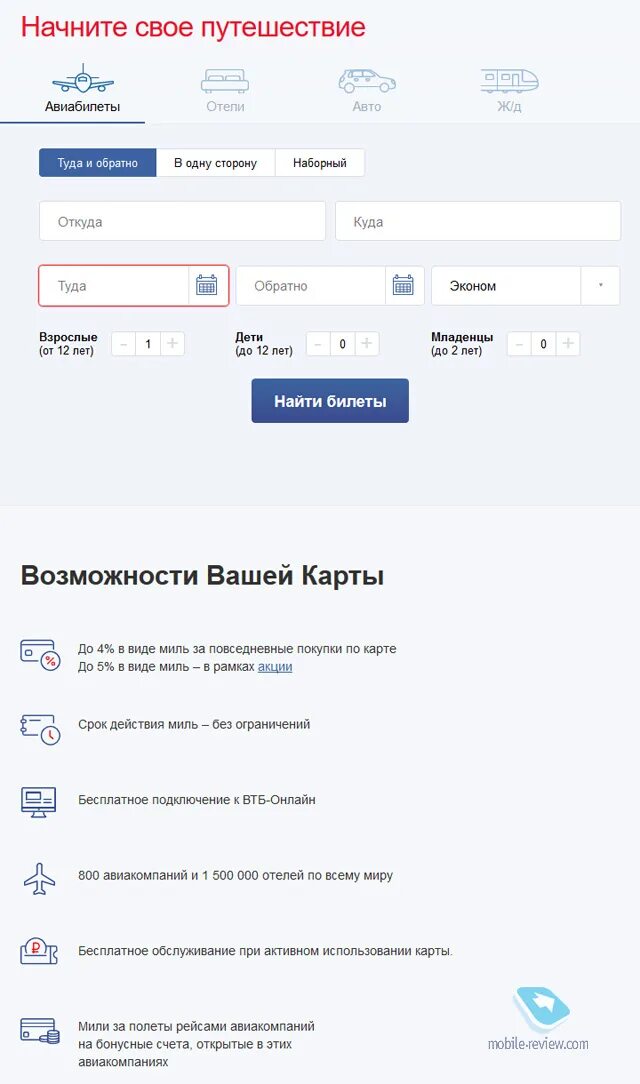This screenshot has height=1084, width=640.
Task: Select the Авто car icon tab
Action: [367, 90]
